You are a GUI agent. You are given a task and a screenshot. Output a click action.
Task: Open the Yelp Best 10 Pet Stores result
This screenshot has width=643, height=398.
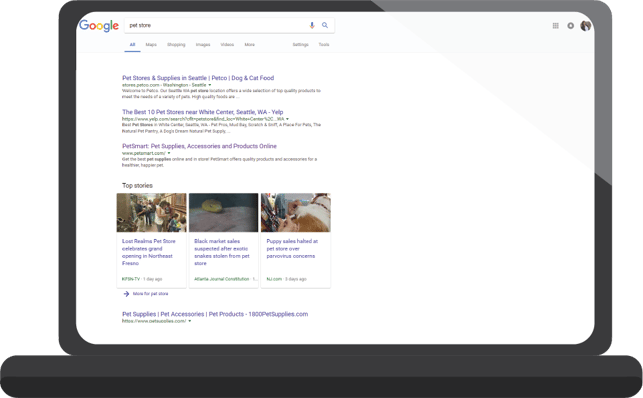(203, 112)
